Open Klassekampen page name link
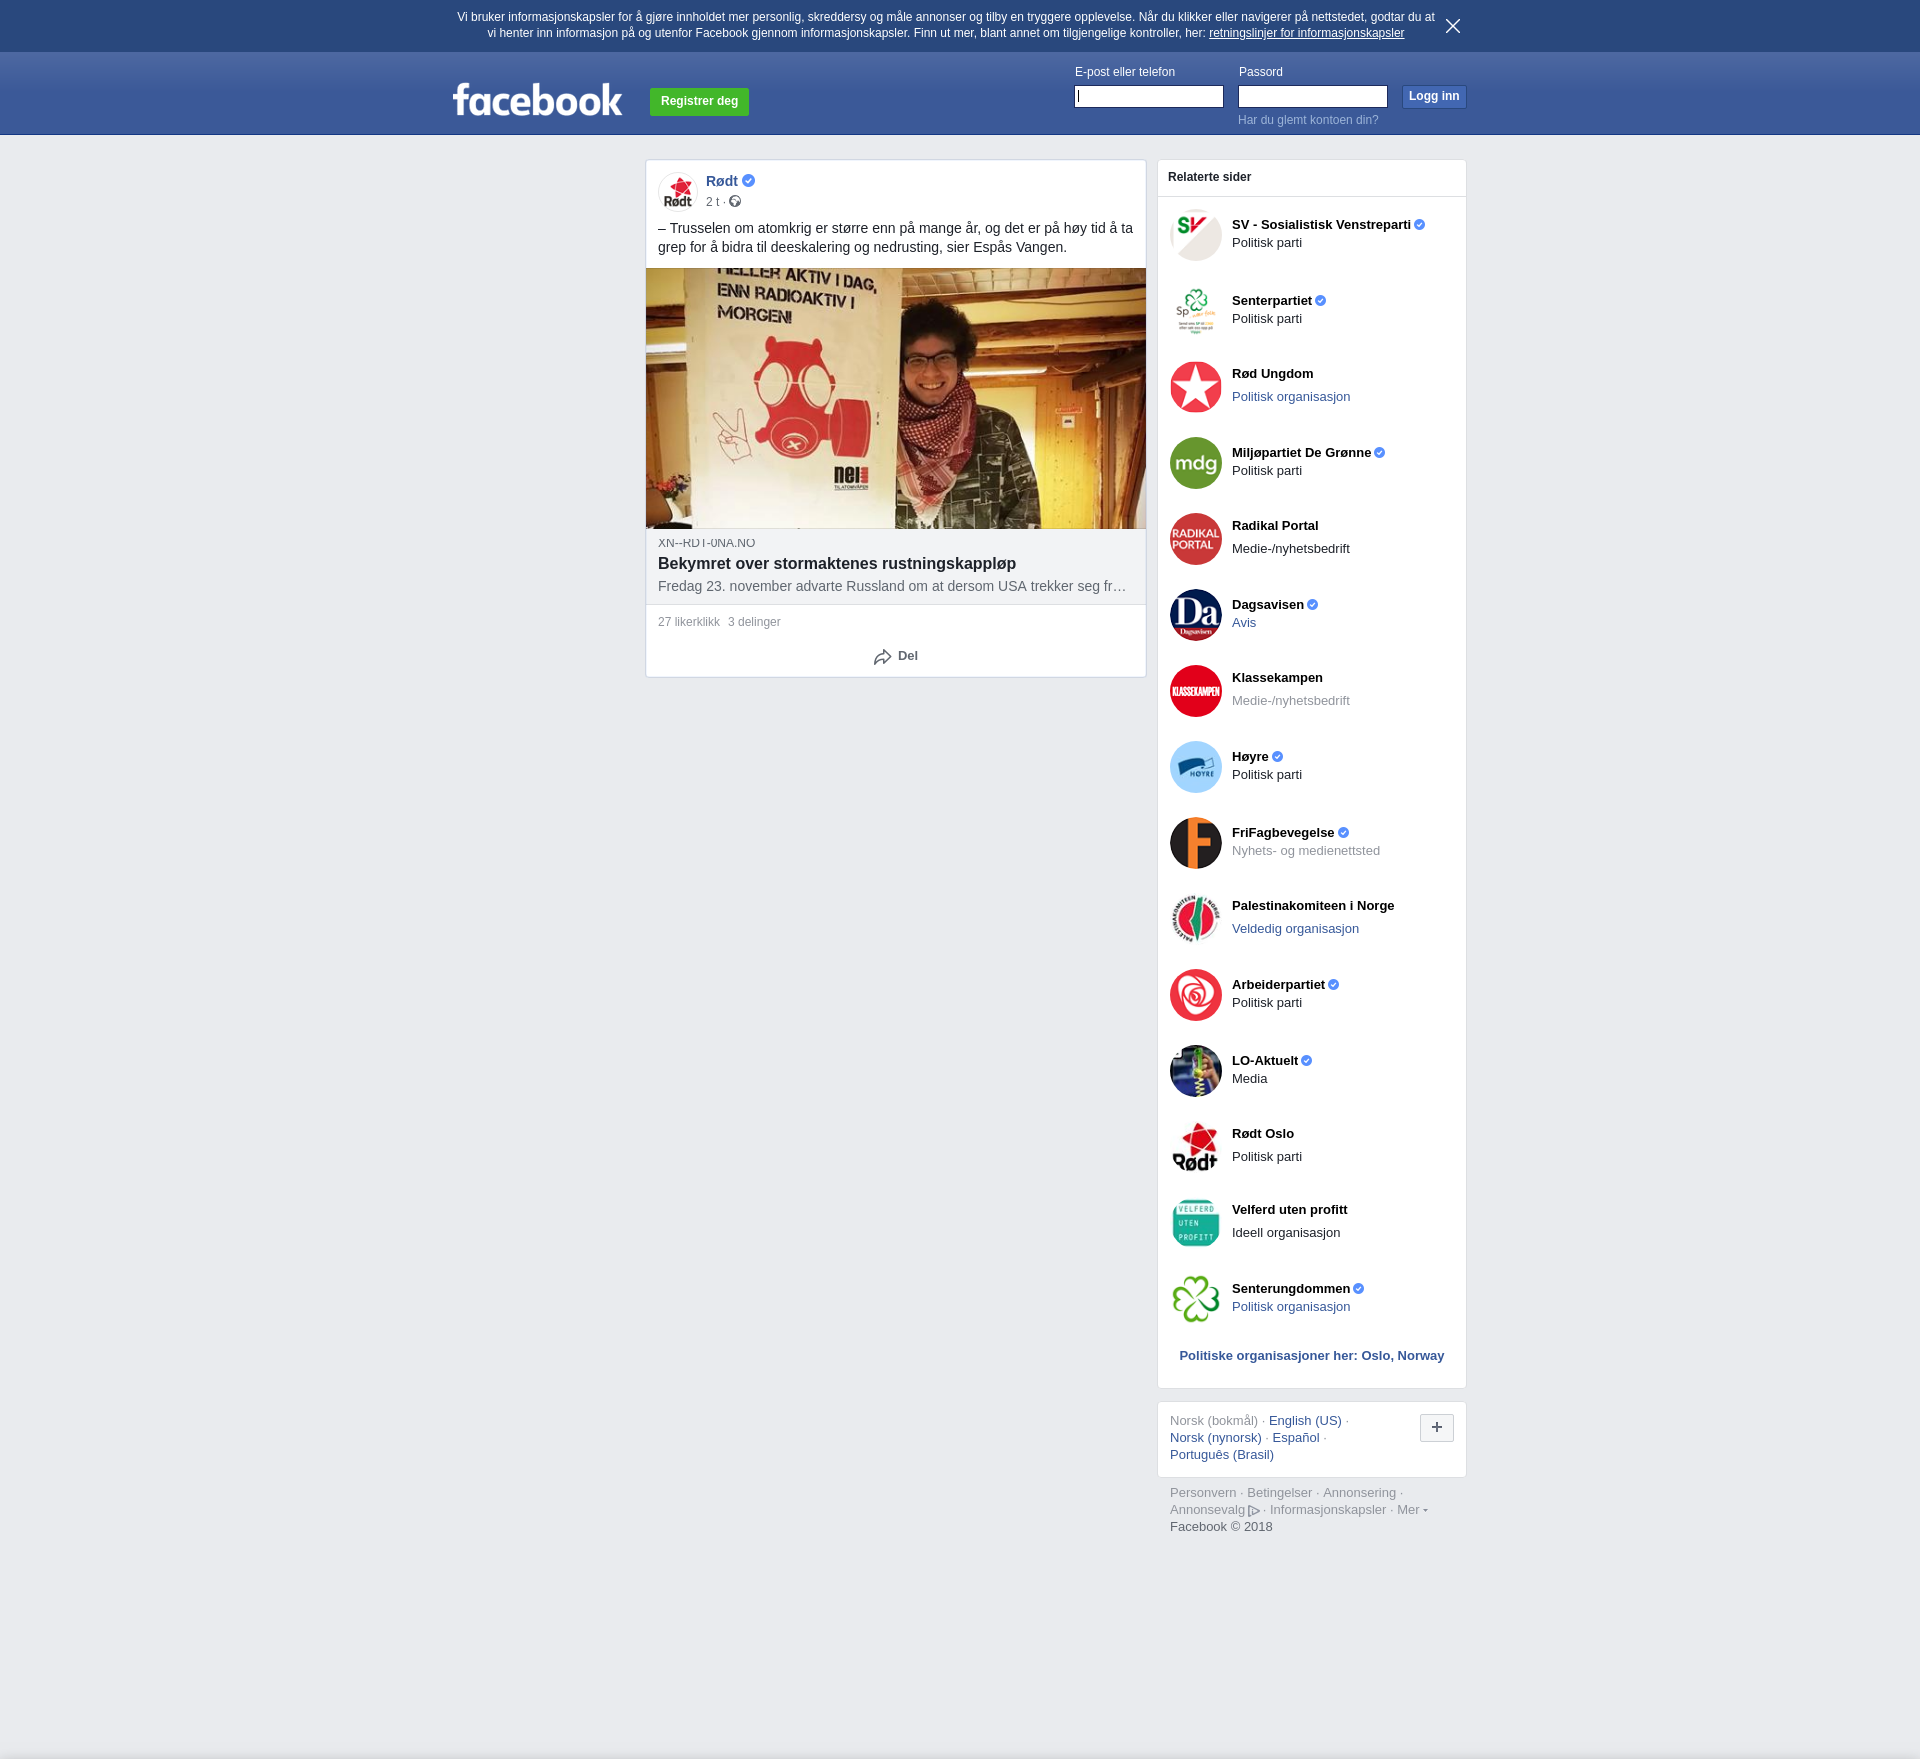The height and width of the screenshot is (1759, 1920). 1277,678
